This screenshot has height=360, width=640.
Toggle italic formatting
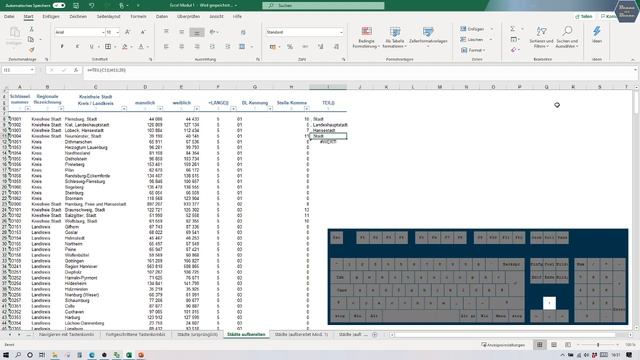[77, 47]
